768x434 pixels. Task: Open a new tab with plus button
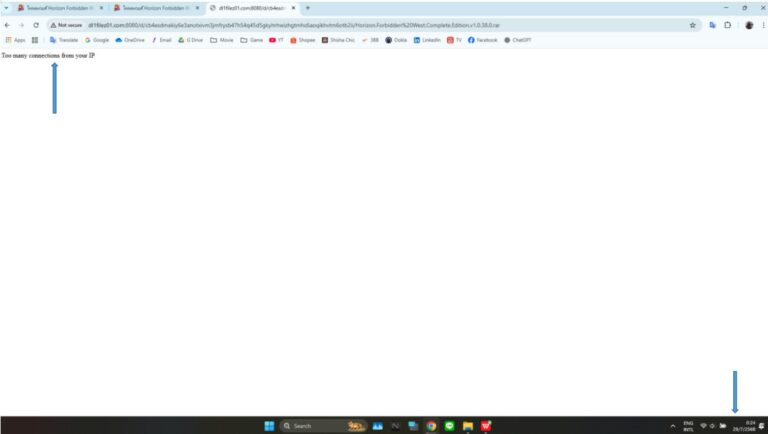(308, 8)
